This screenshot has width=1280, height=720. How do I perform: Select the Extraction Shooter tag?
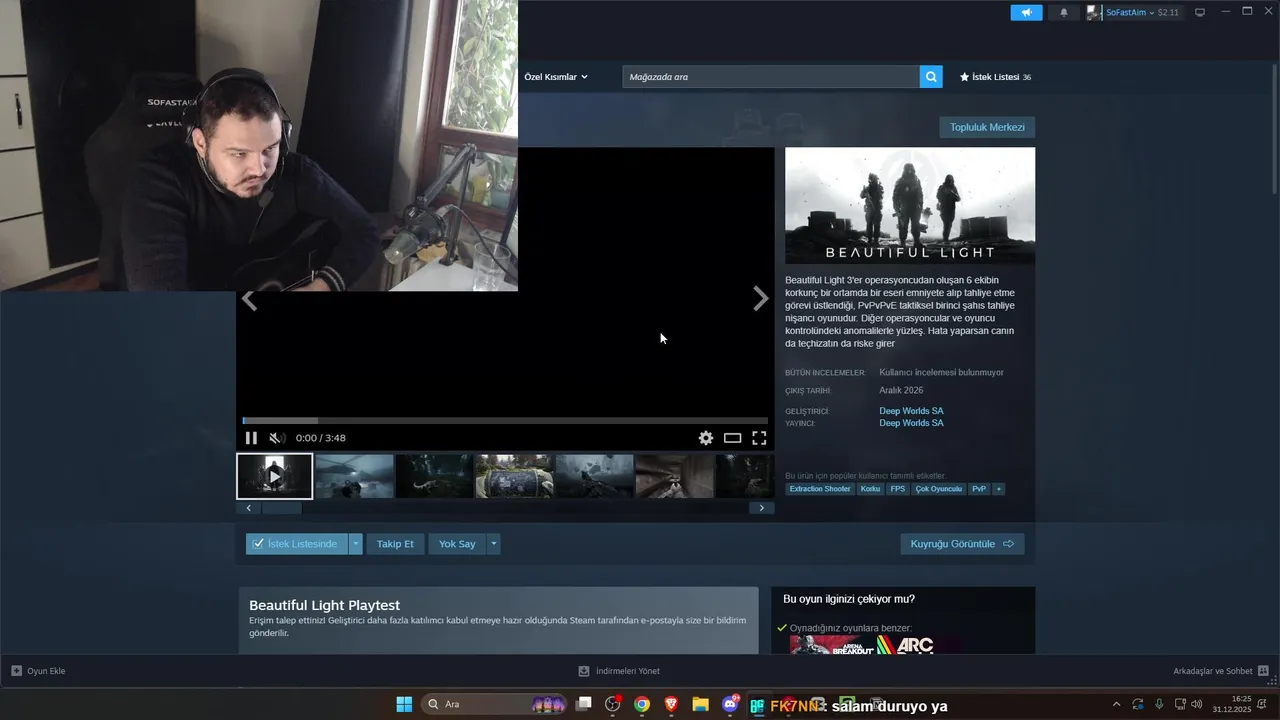[x=820, y=489]
